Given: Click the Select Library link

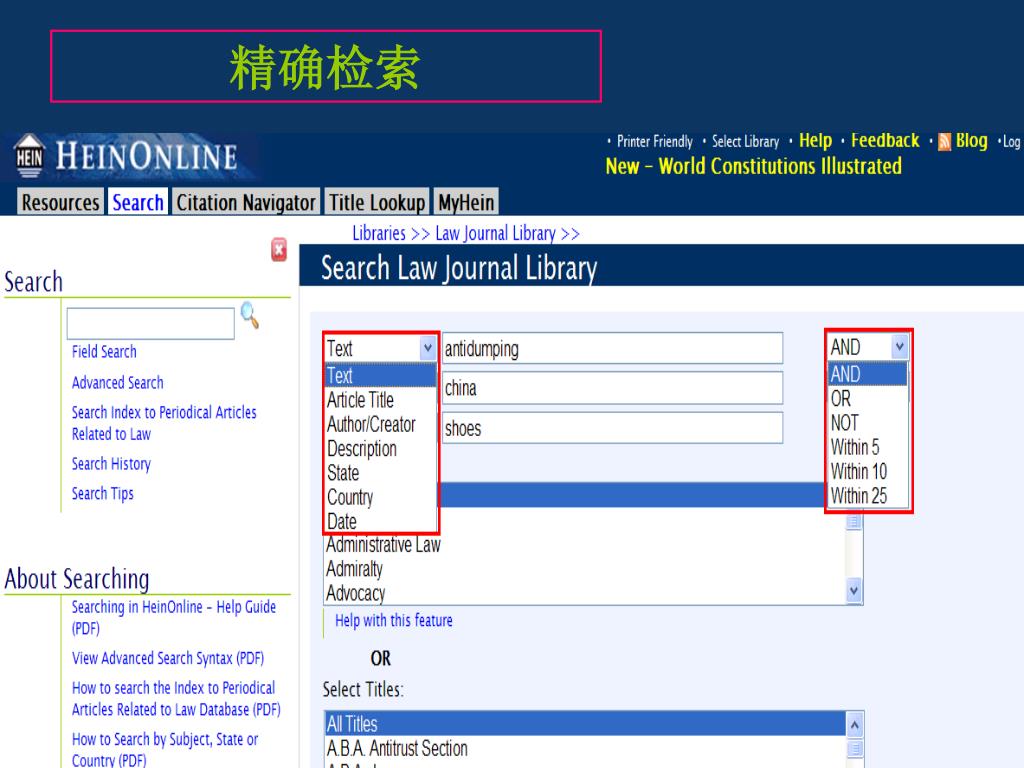Looking at the screenshot, I should (x=745, y=141).
